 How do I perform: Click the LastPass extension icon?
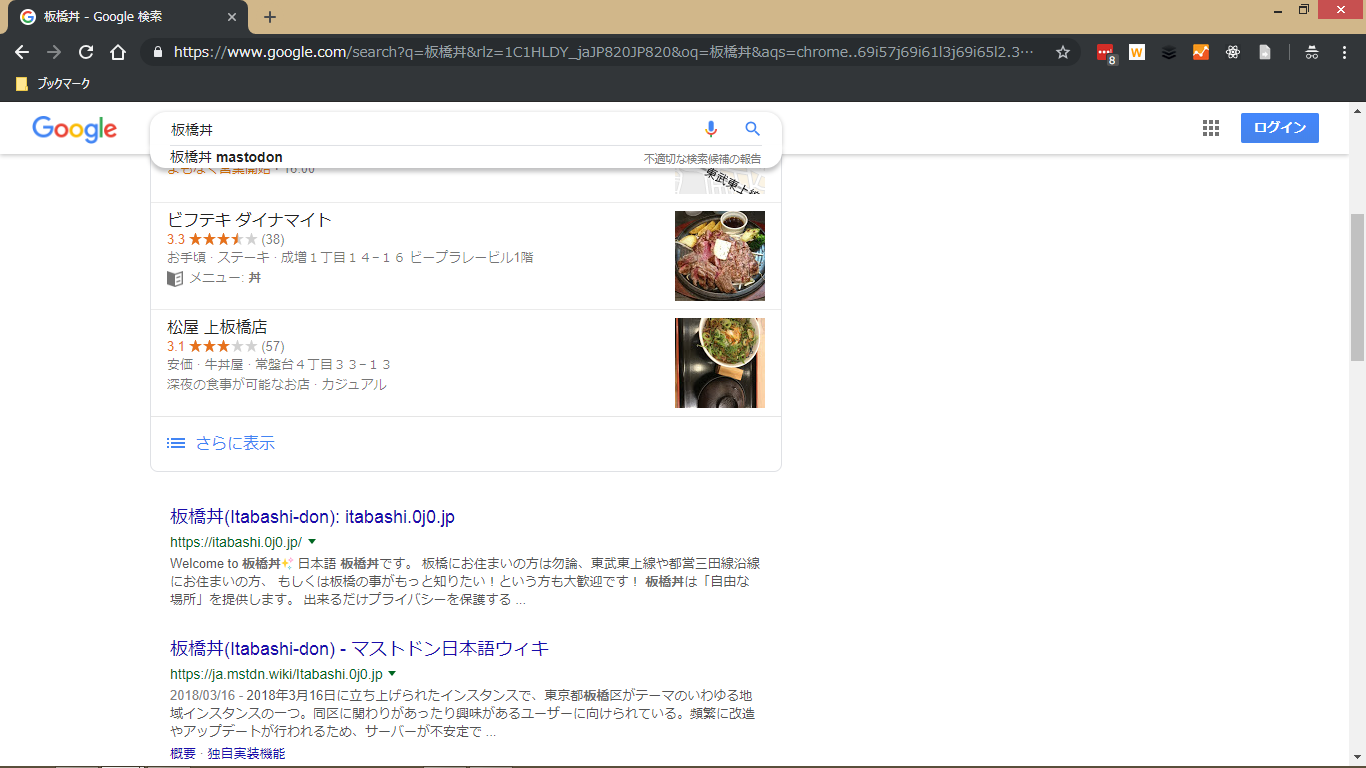tap(1105, 52)
